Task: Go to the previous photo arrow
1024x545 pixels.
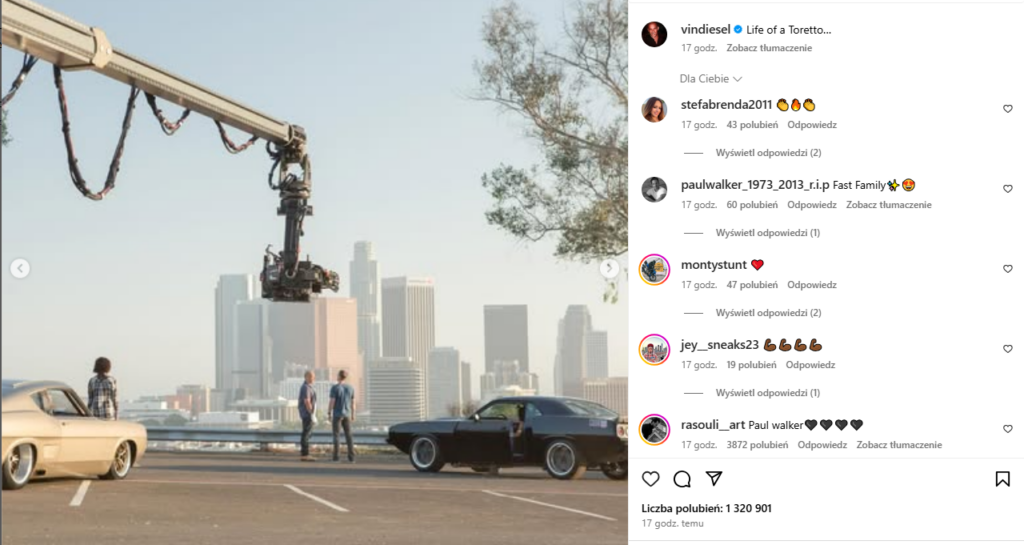Action: [20, 268]
